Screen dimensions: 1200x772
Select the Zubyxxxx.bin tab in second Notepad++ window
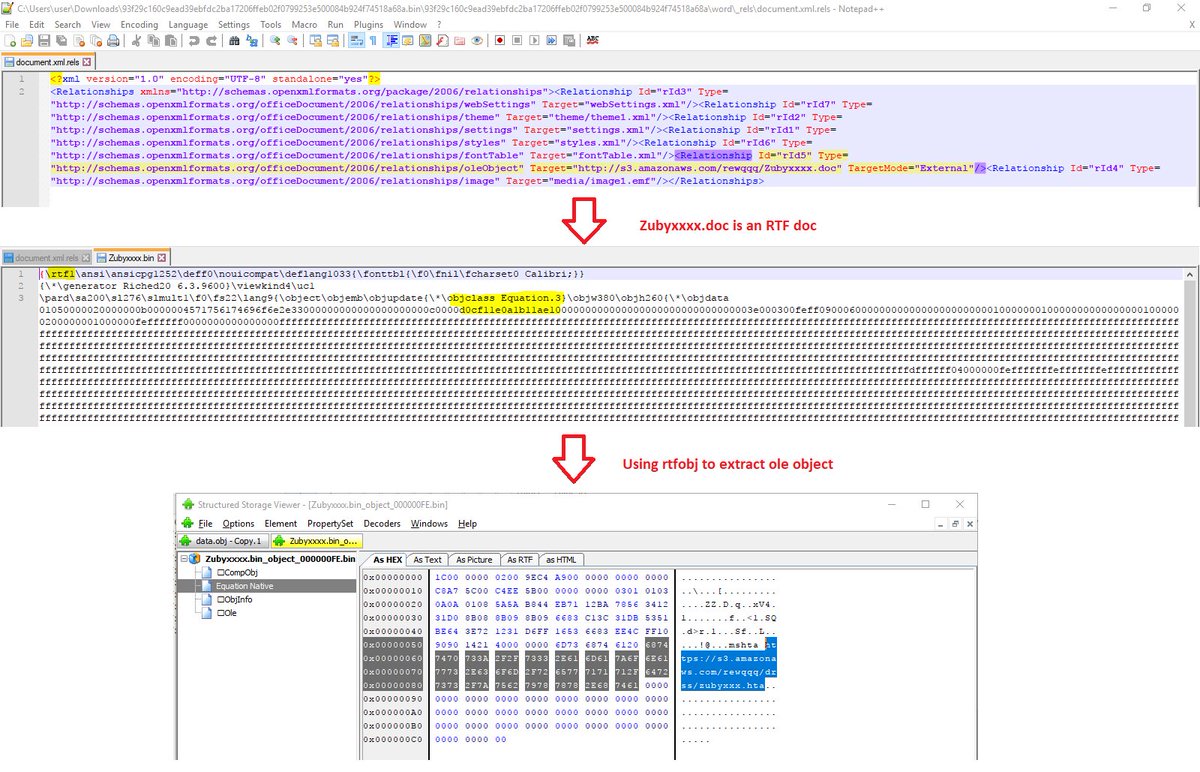131,258
